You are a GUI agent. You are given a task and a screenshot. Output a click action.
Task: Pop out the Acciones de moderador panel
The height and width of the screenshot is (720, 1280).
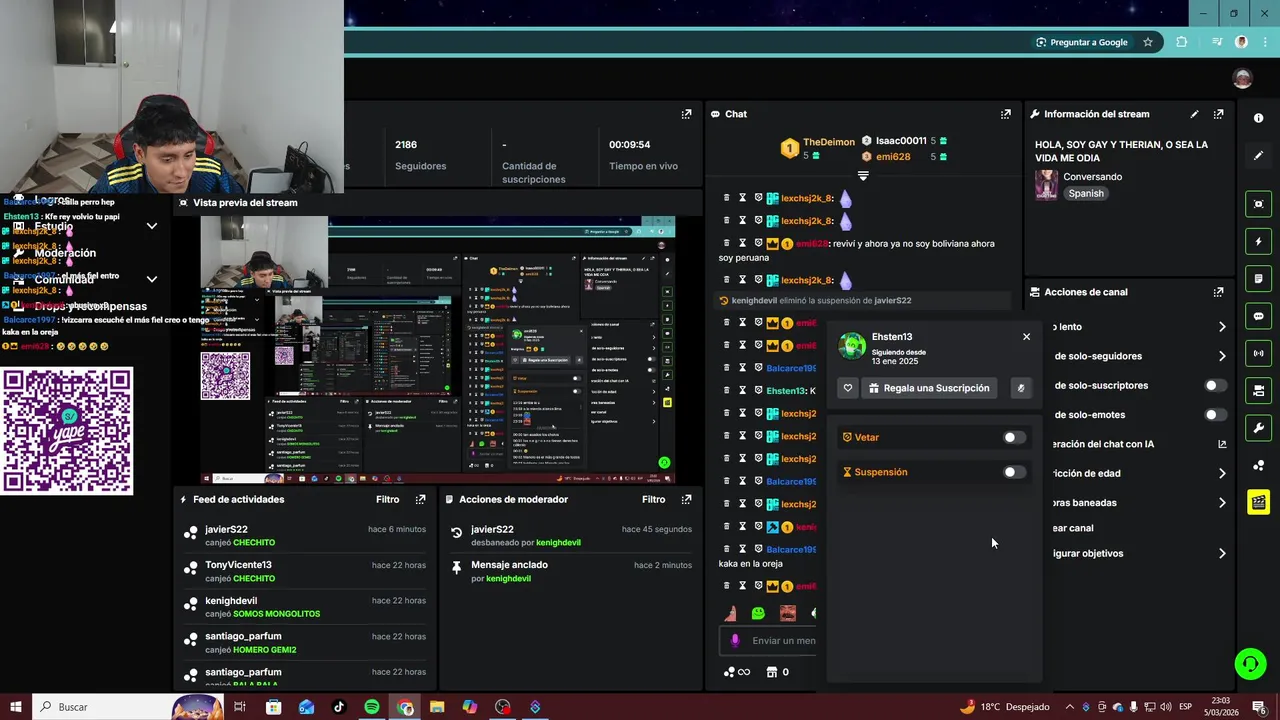pyautogui.click(x=686, y=499)
